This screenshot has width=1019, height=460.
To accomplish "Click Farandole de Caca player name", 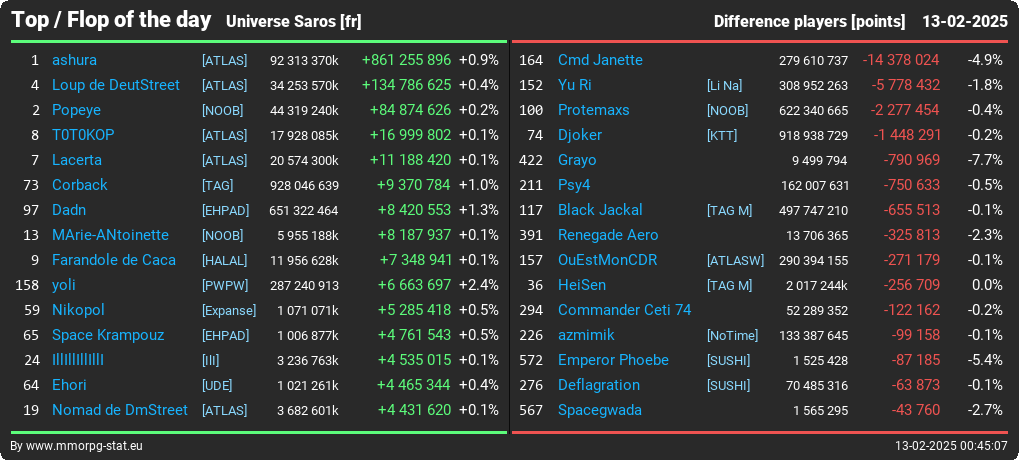I will point(114,260).
